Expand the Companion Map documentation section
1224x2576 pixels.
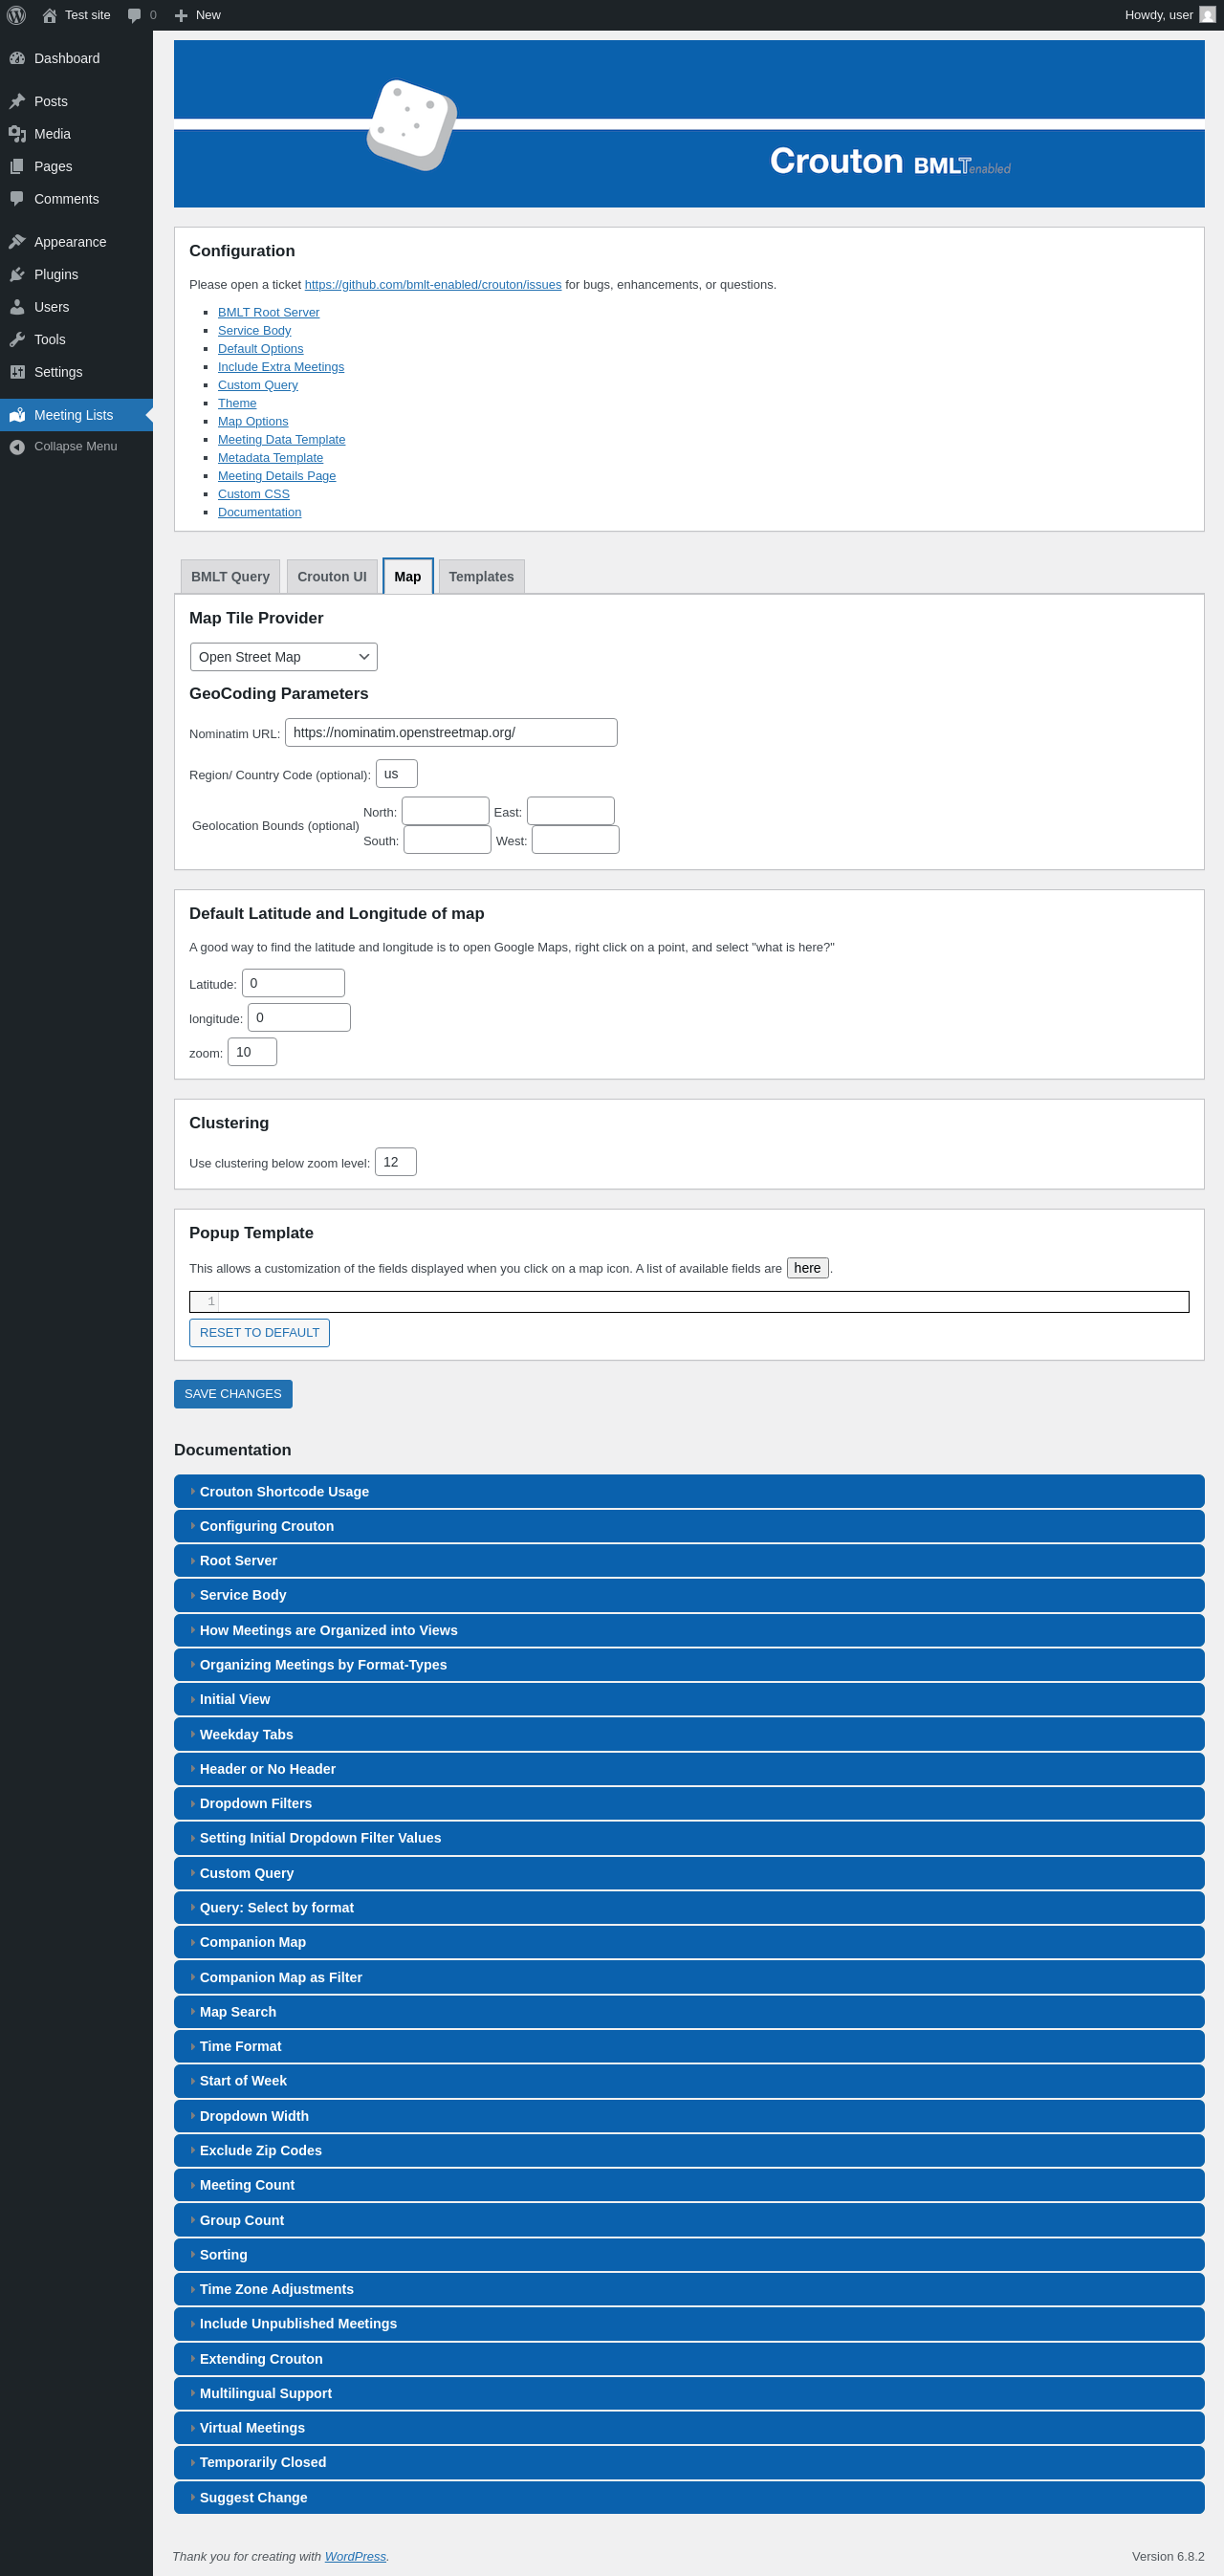(689, 1942)
